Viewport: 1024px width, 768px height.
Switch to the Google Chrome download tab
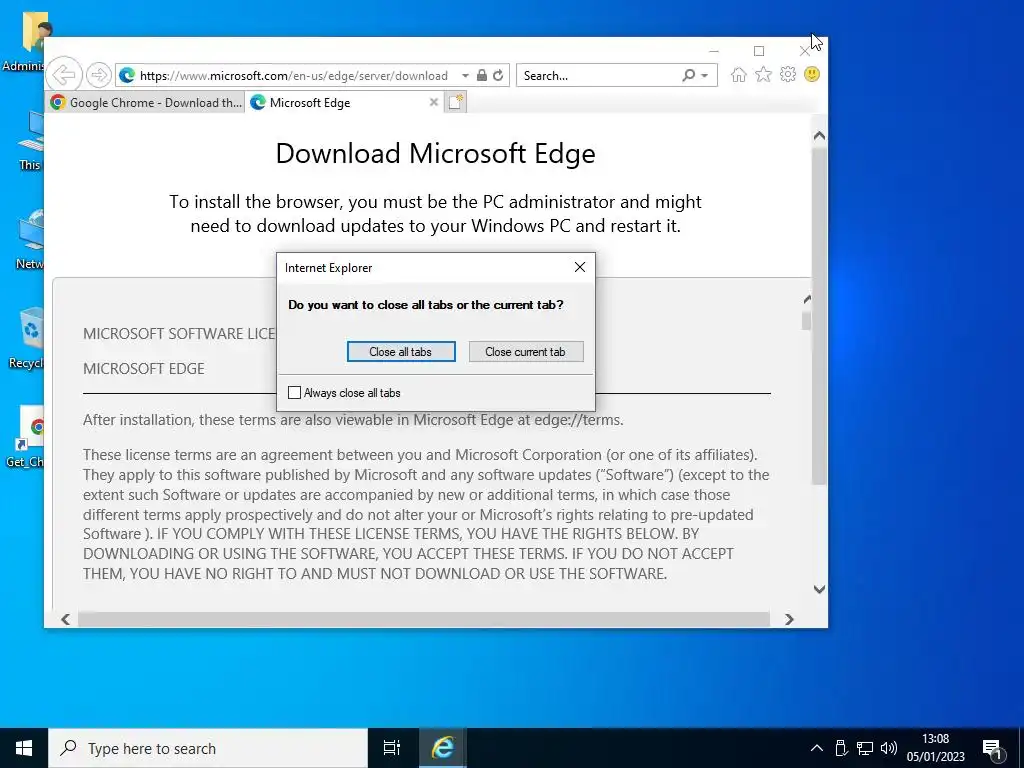point(146,103)
